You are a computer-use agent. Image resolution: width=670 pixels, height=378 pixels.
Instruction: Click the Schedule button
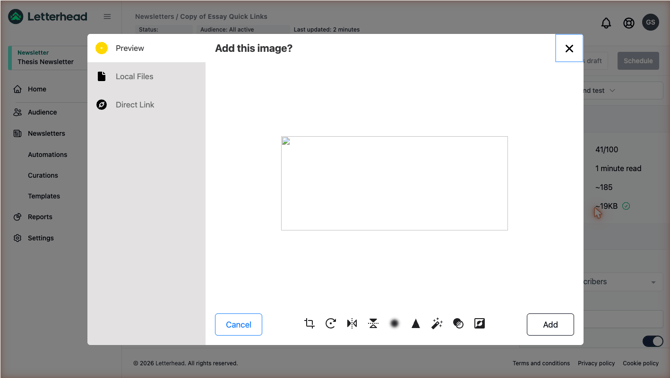(638, 61)
